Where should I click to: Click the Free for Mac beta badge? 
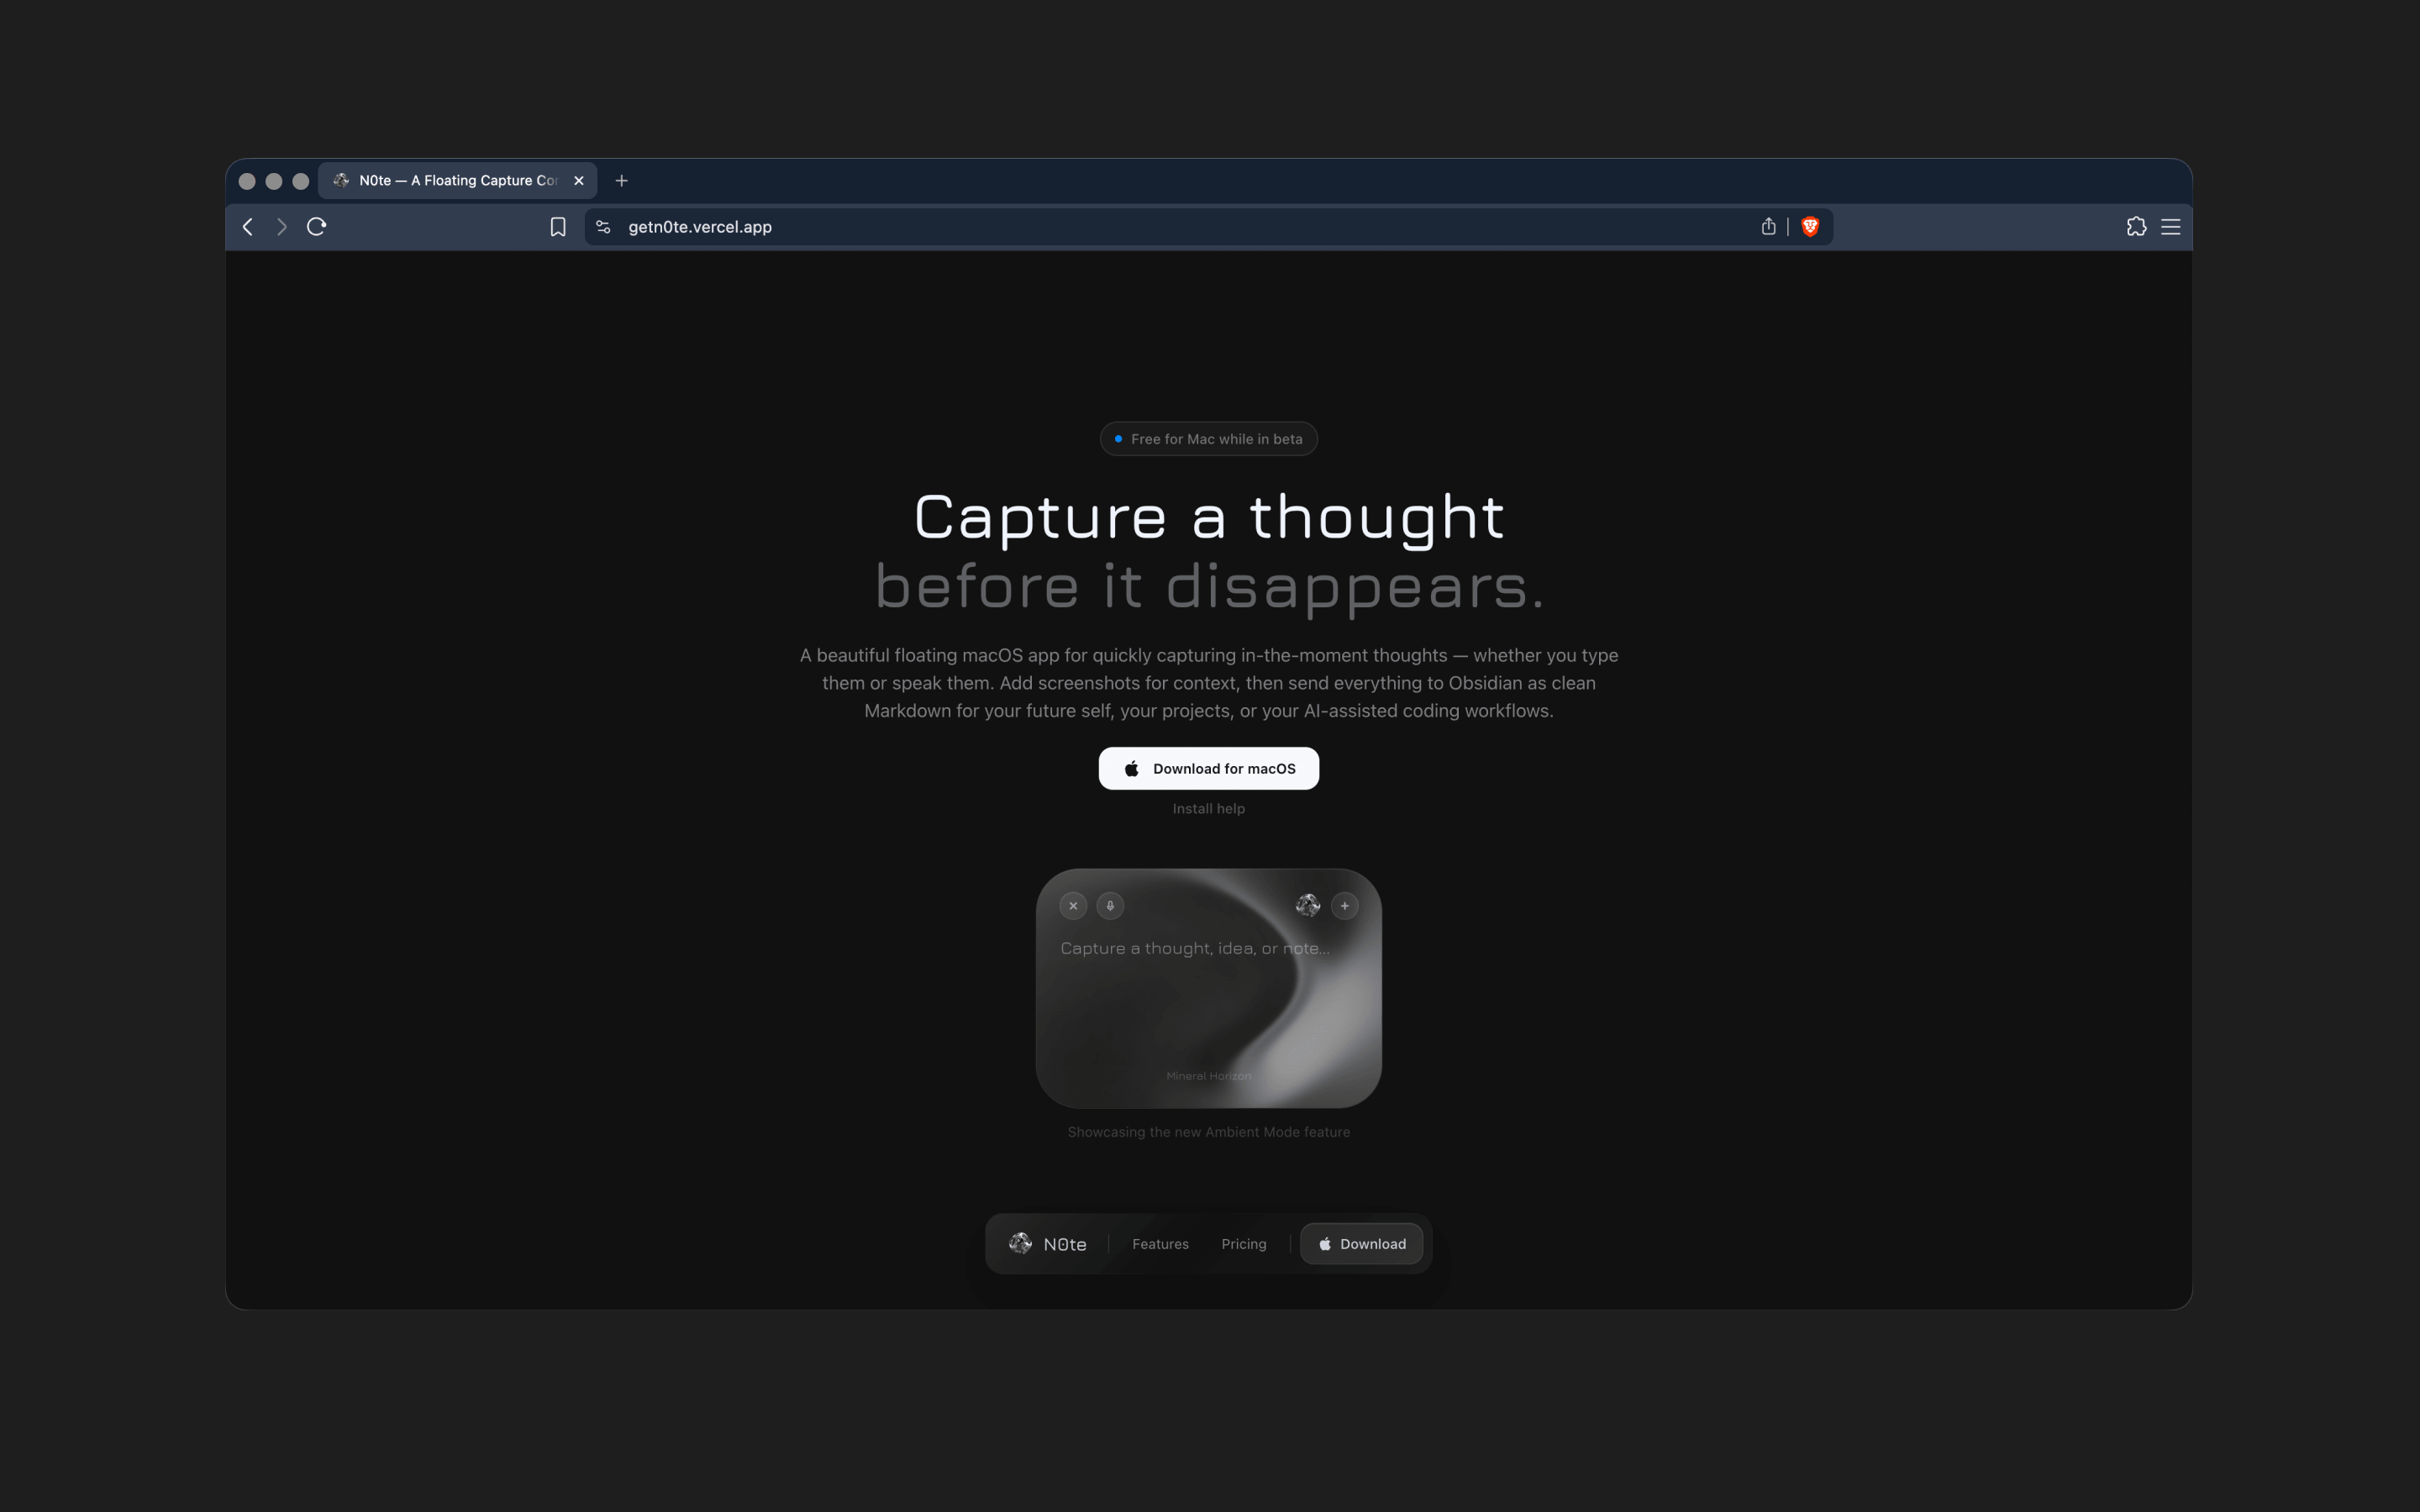(x=1209, y=439)
